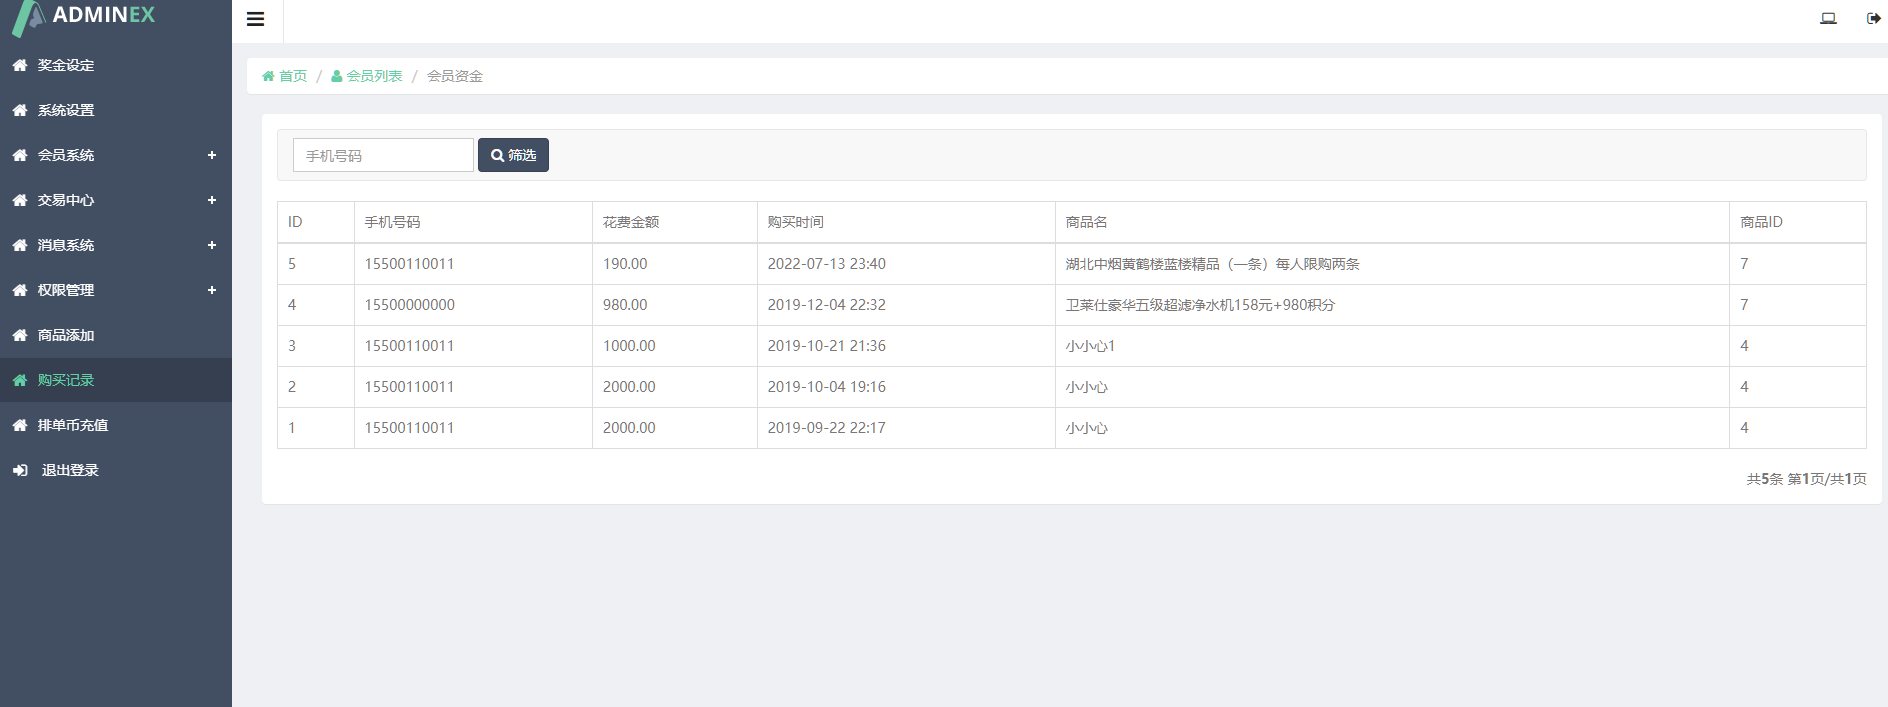Screen dimensions: 1888x707
Task: Click the monitor icon in top bar
Action: [x=1828, y=18]
